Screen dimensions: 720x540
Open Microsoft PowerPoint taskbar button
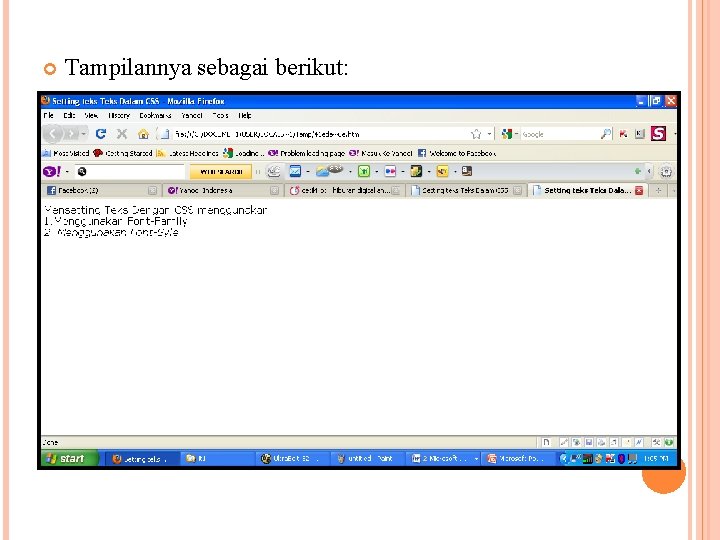518,459
